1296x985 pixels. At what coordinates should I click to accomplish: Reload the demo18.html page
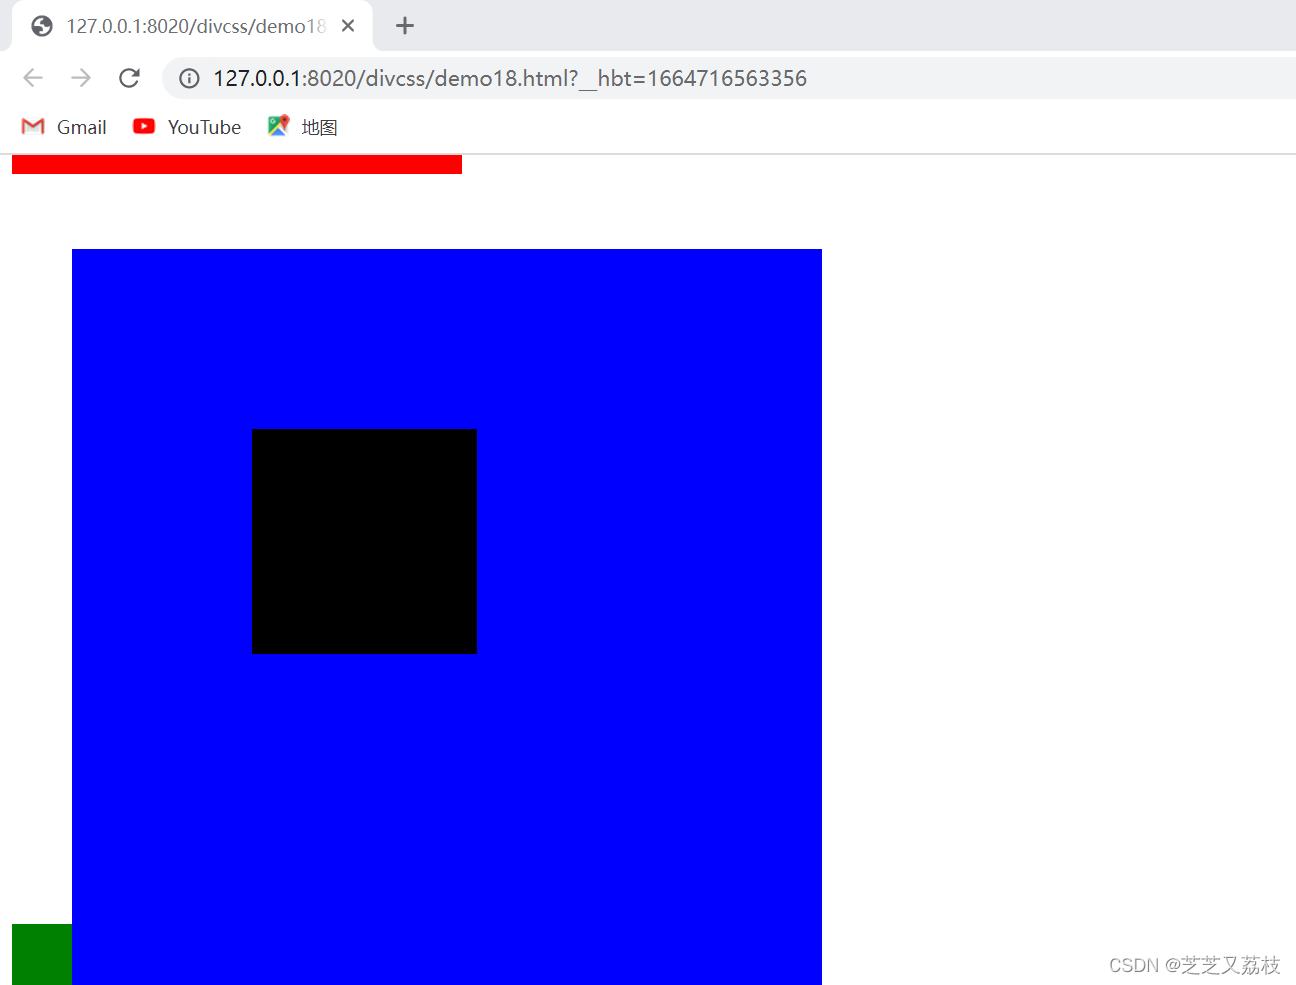click(x=129, y=78)
